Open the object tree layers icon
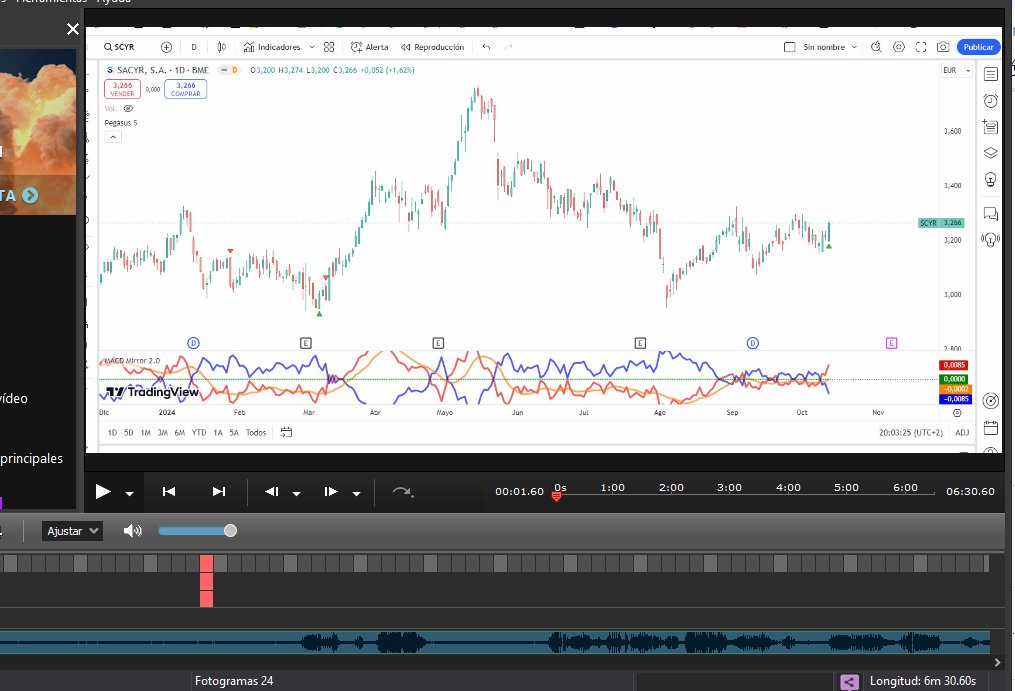 pyautogui.click(x=990, y=153)
